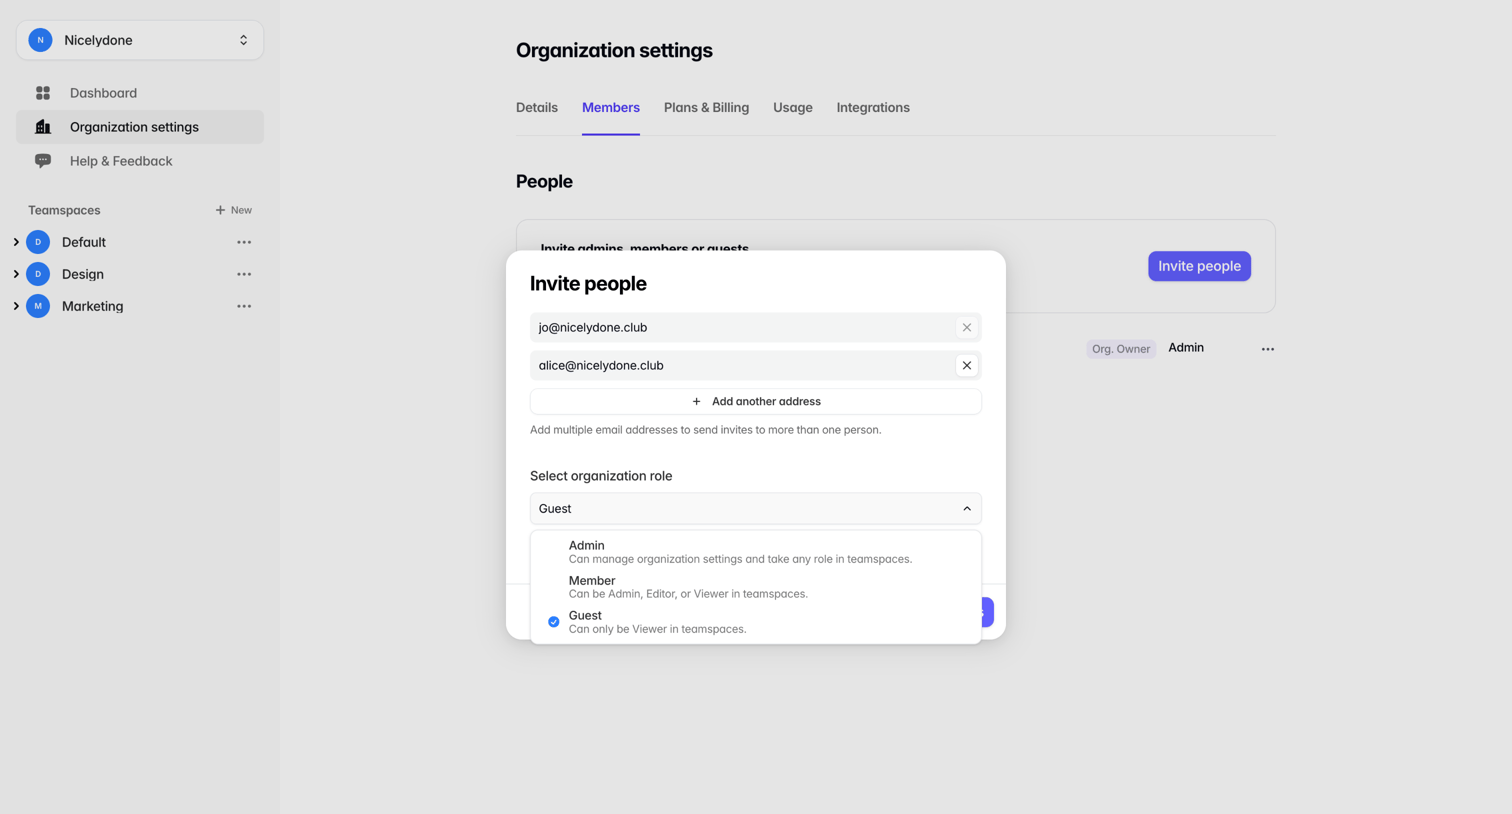Choose the Member organization role
Screen dimensions: 1512x814
(x=756, y=586)
